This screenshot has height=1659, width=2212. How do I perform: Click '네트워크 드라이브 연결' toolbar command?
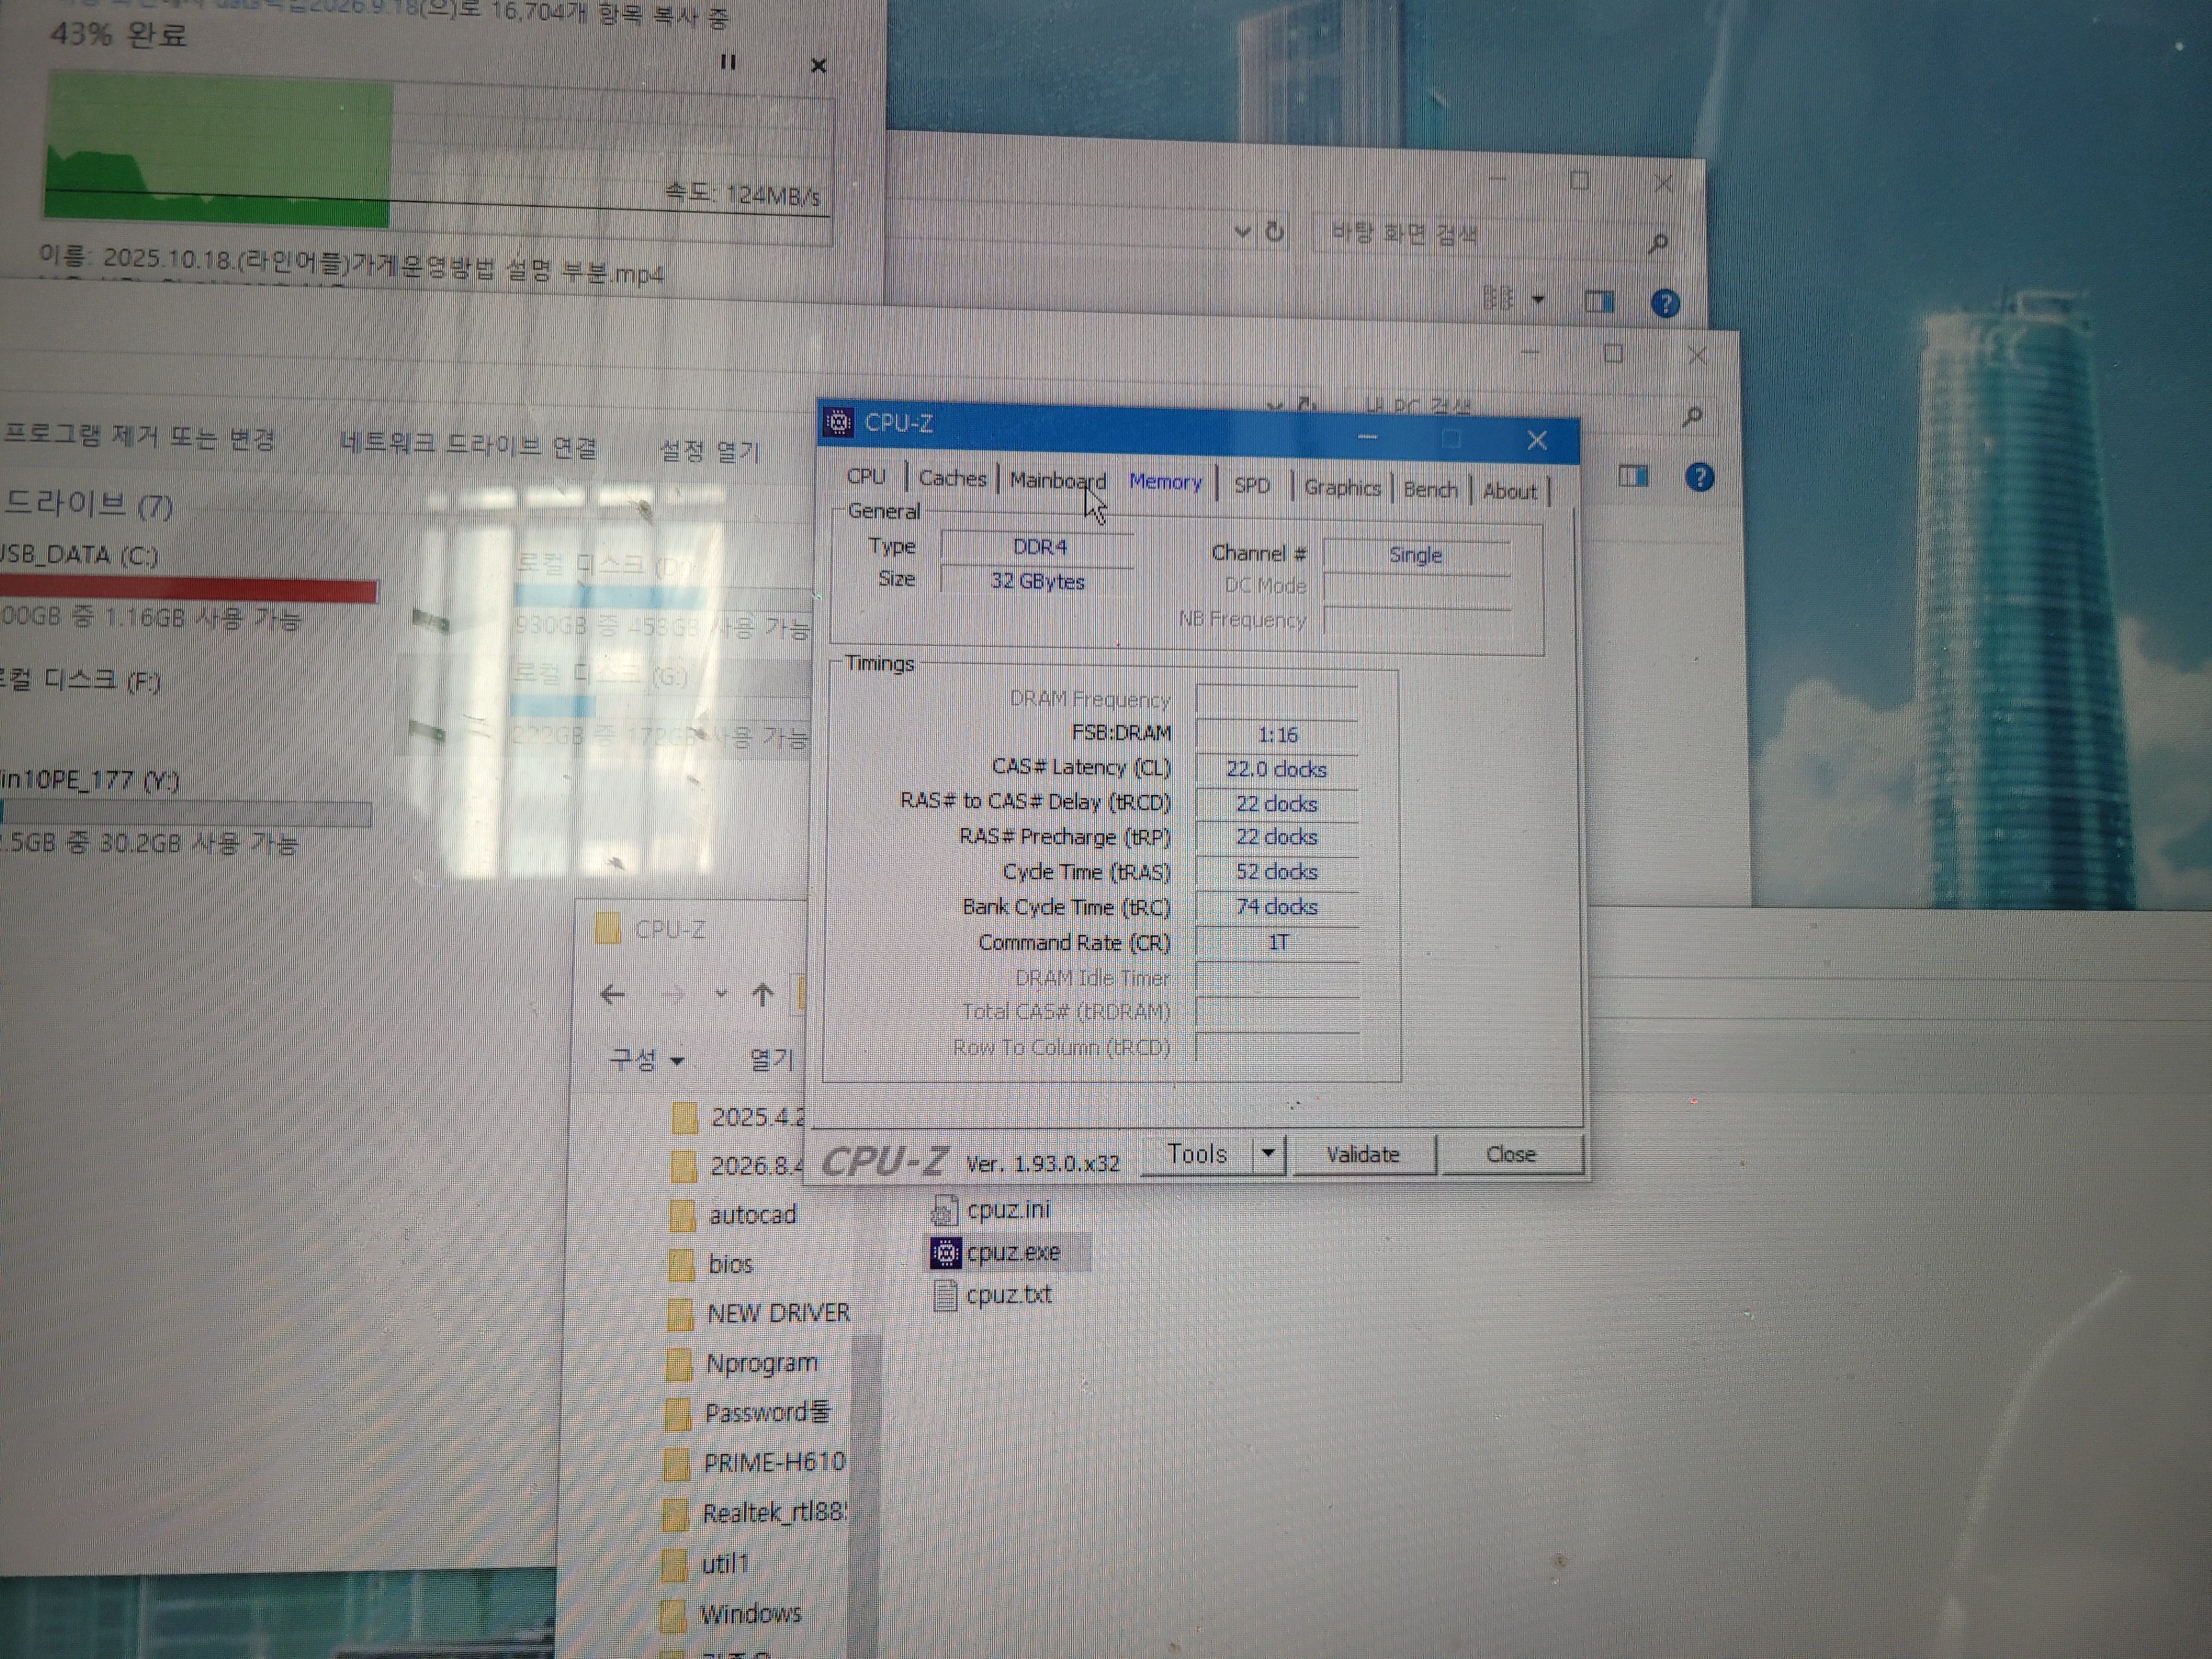(468, 444)
